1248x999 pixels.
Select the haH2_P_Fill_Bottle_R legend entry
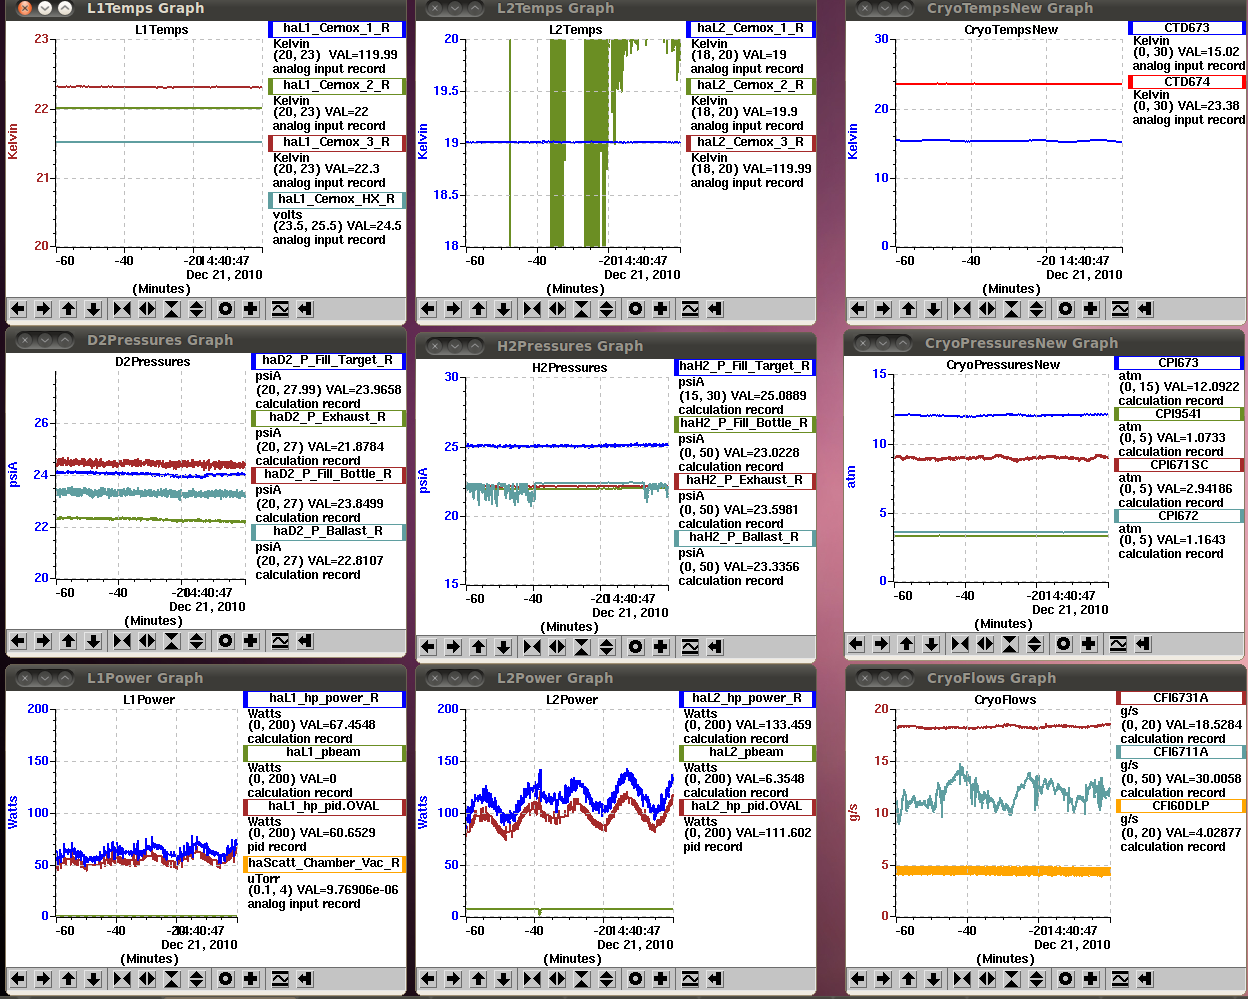pyautogui.click(x=745, y=423)
